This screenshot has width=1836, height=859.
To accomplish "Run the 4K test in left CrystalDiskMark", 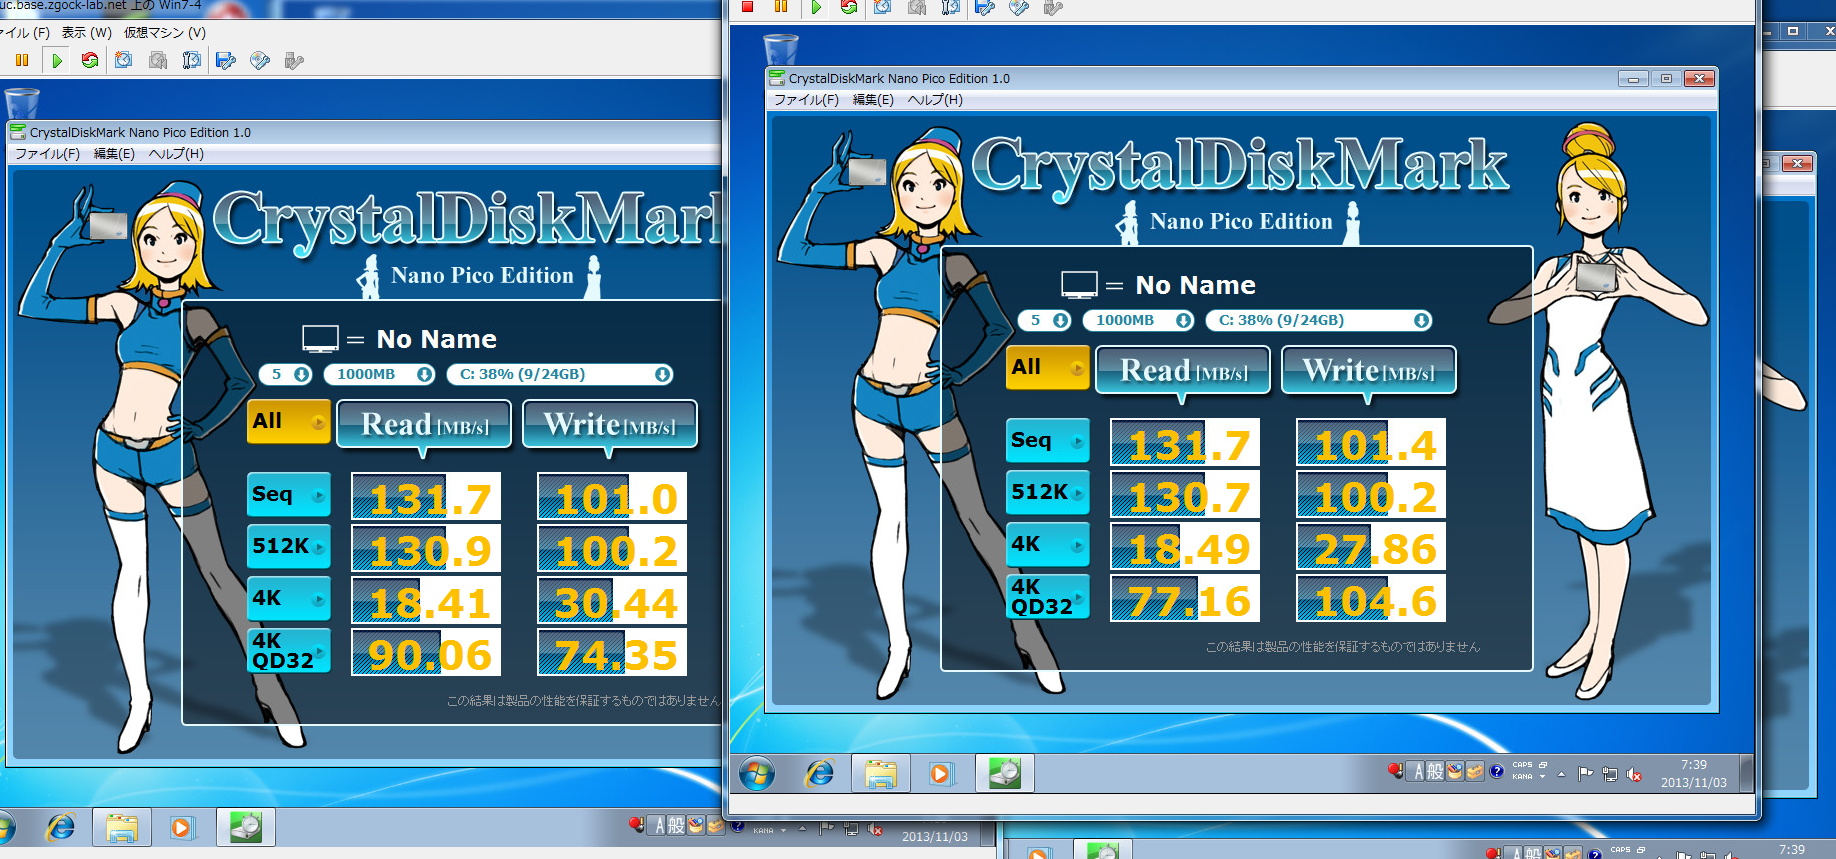I will pyautogui.click(x=289, y=598).
